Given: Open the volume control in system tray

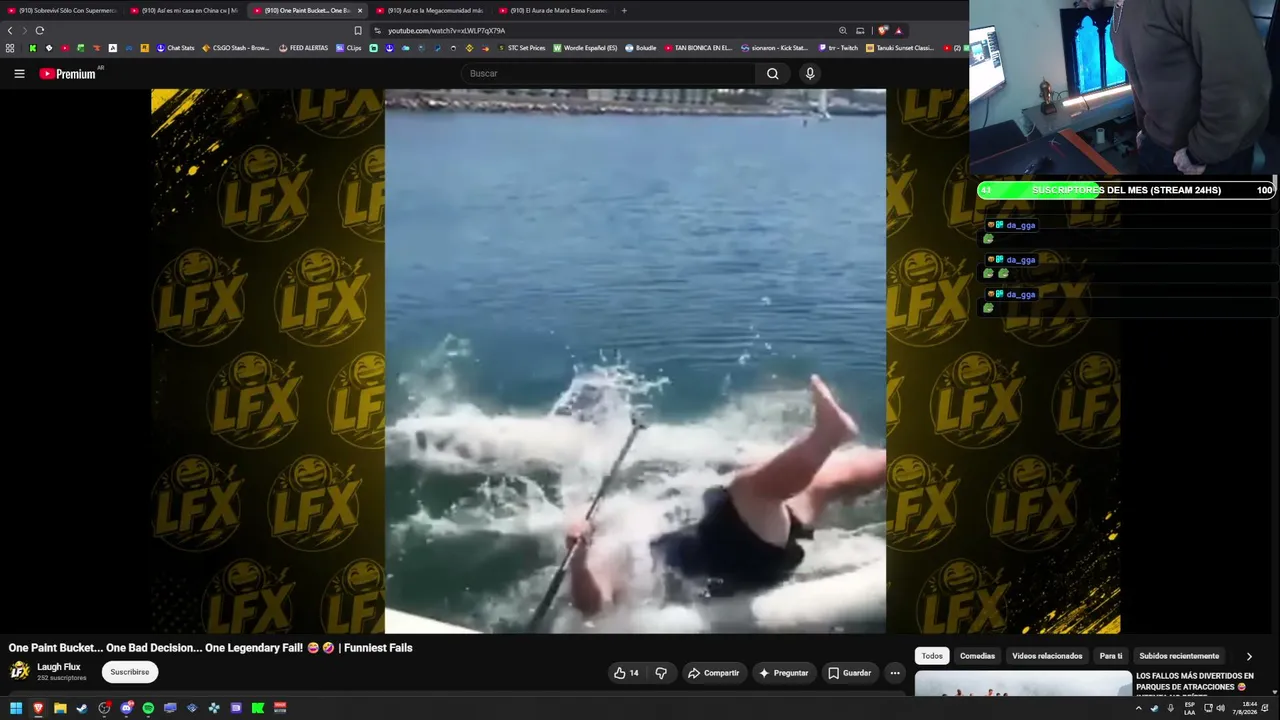Looking at the screenshot, I should coord(1220,708).
